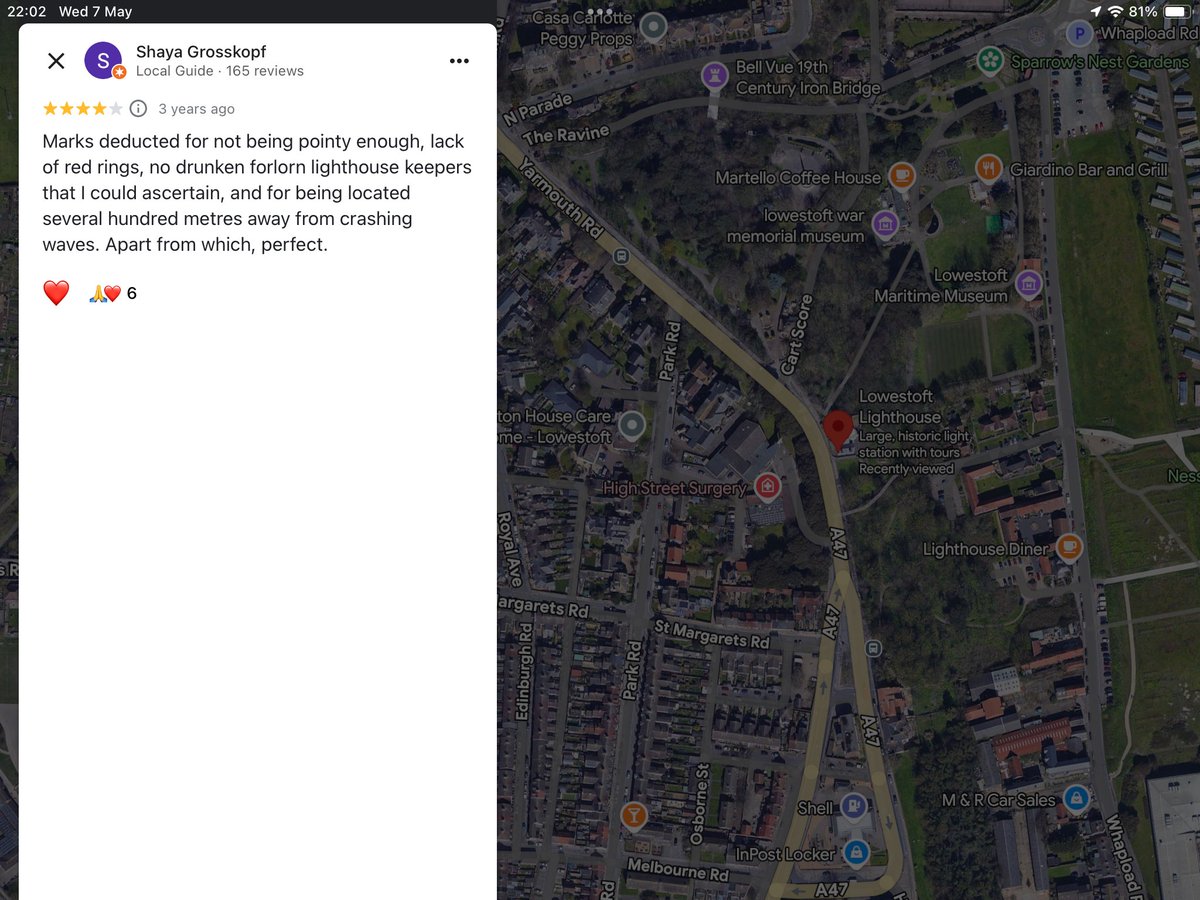The width and height of the screenshot is (1200, 900).
Task: Tap the High Street Surgery label
Action: [x=675, y=489]
